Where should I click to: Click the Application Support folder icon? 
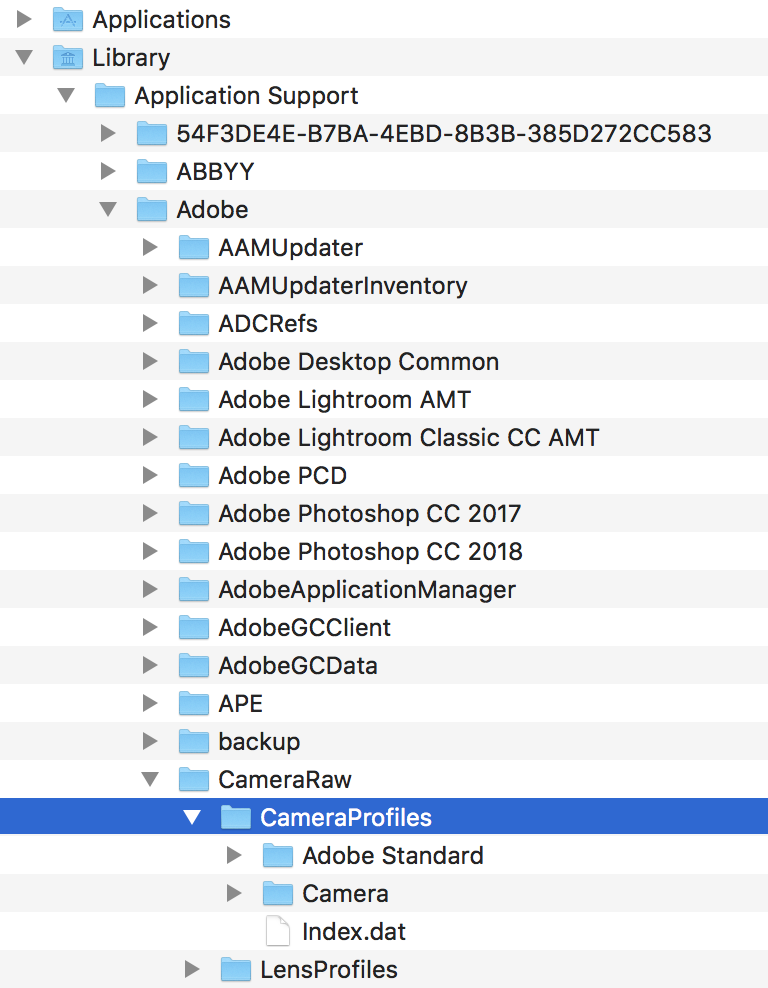click(110, 96)
